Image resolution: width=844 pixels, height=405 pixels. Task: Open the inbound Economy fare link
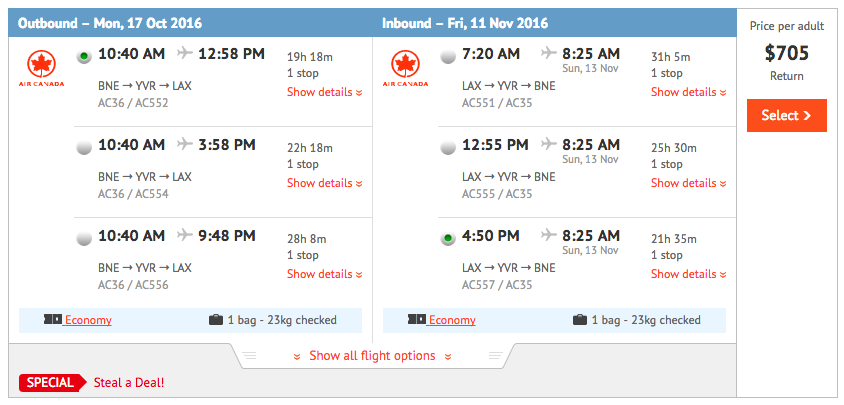click(452, 320)
